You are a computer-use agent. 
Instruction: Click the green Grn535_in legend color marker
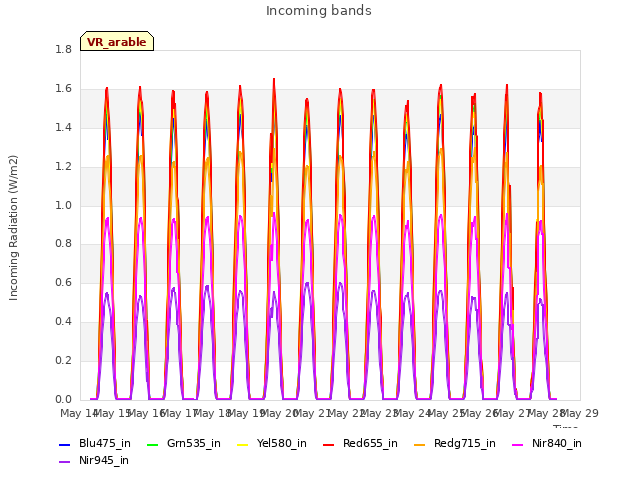click(152, 444)
